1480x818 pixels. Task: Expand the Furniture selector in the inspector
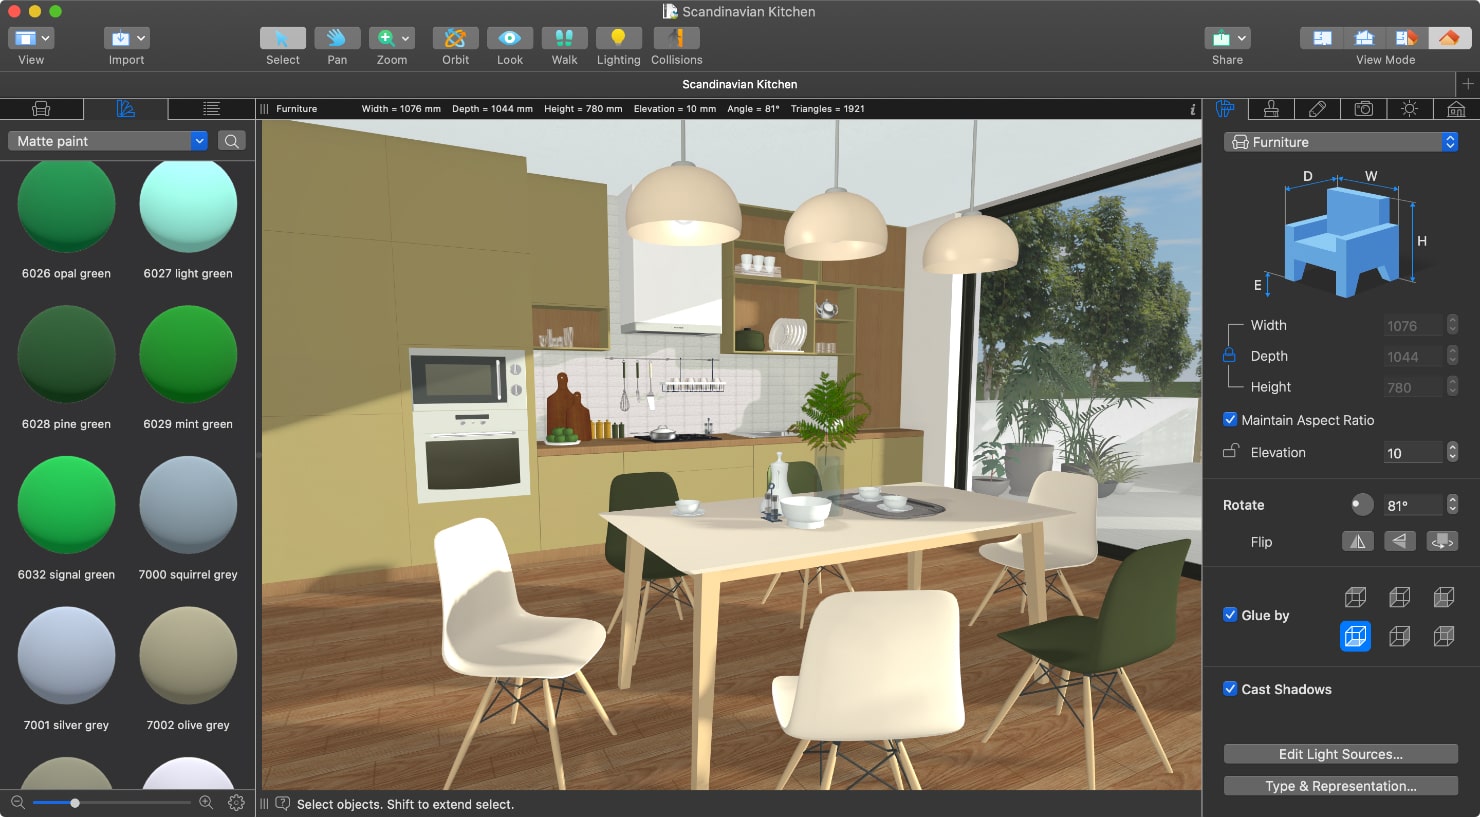pos(1340,142)
